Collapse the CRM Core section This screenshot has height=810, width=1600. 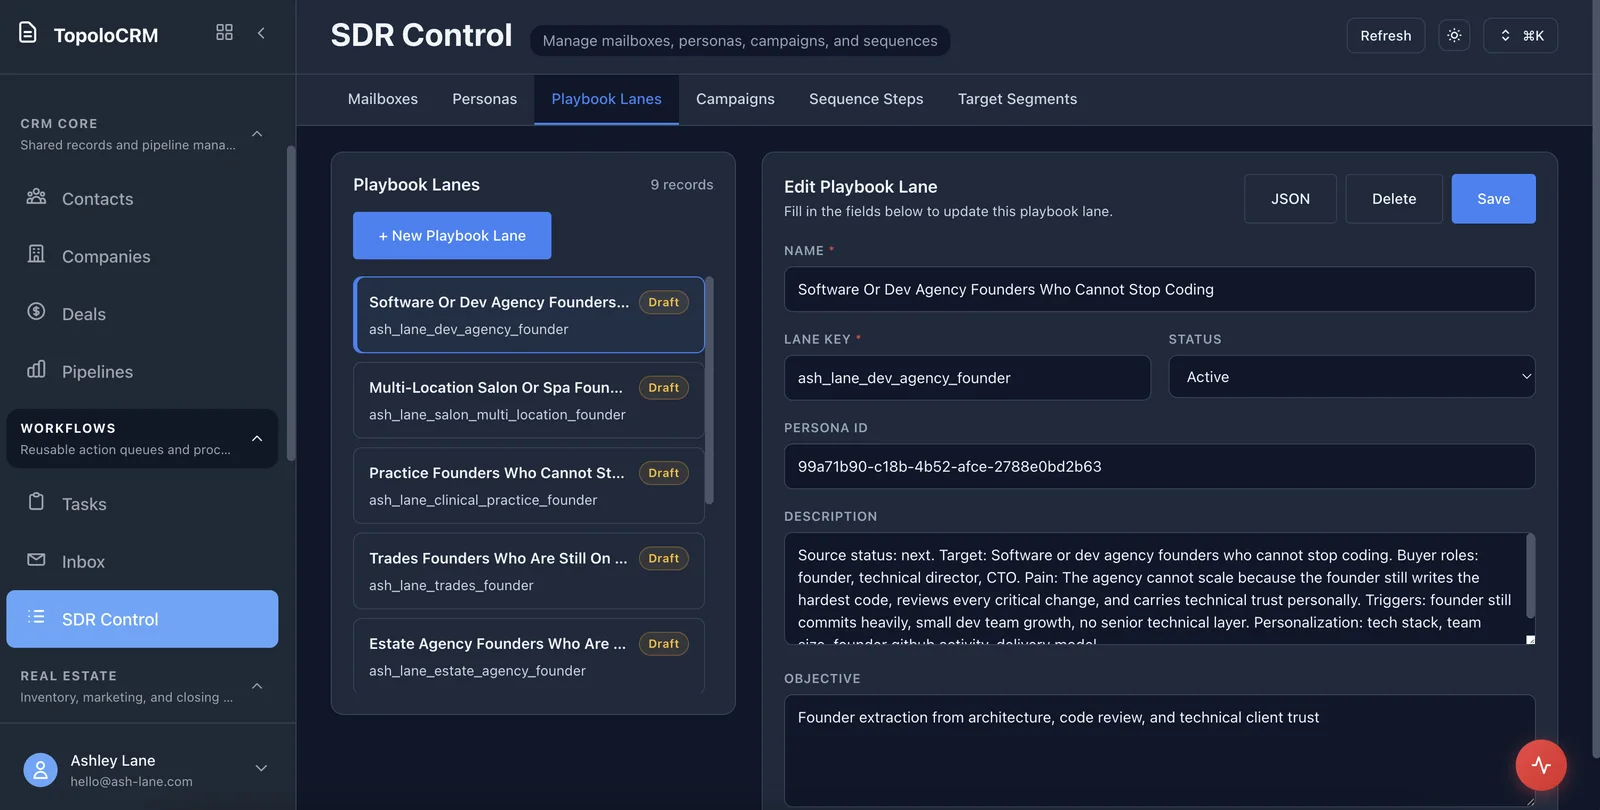(x=257, y=134)
